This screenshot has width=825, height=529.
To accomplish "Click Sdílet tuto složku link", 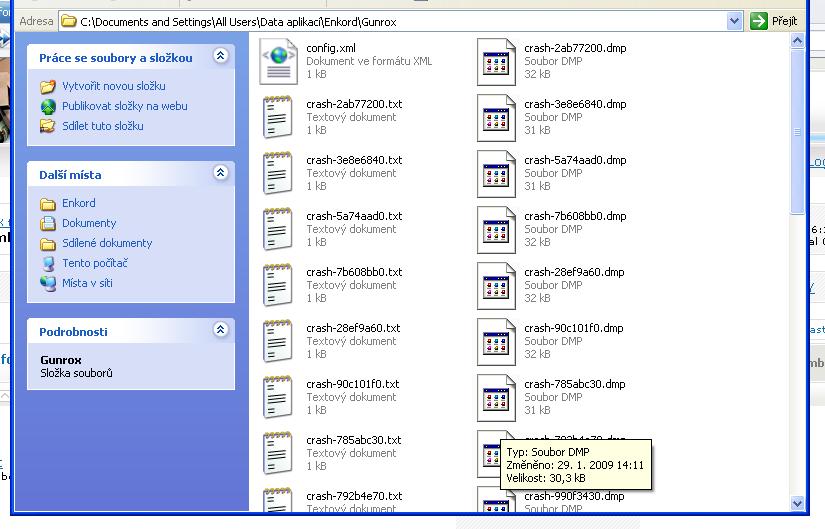I will tap(102, 126).
